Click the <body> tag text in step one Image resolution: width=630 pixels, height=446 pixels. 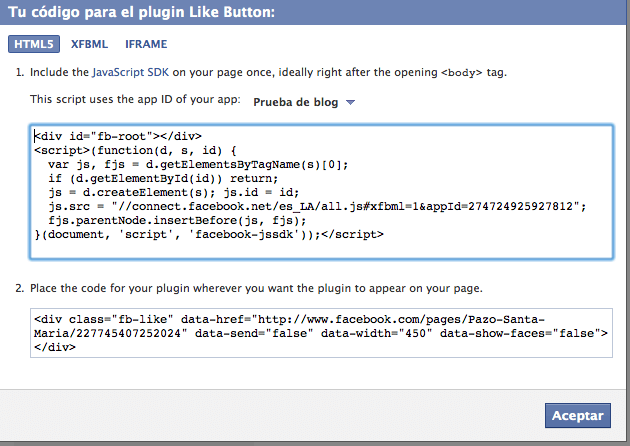(x=461, y=73)
